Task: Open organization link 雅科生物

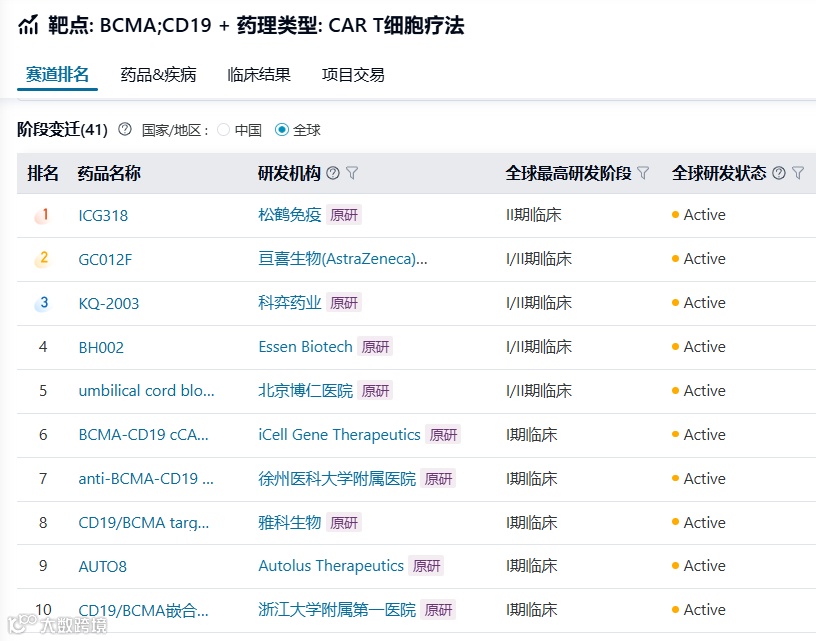Action: (x=290, y=522)
